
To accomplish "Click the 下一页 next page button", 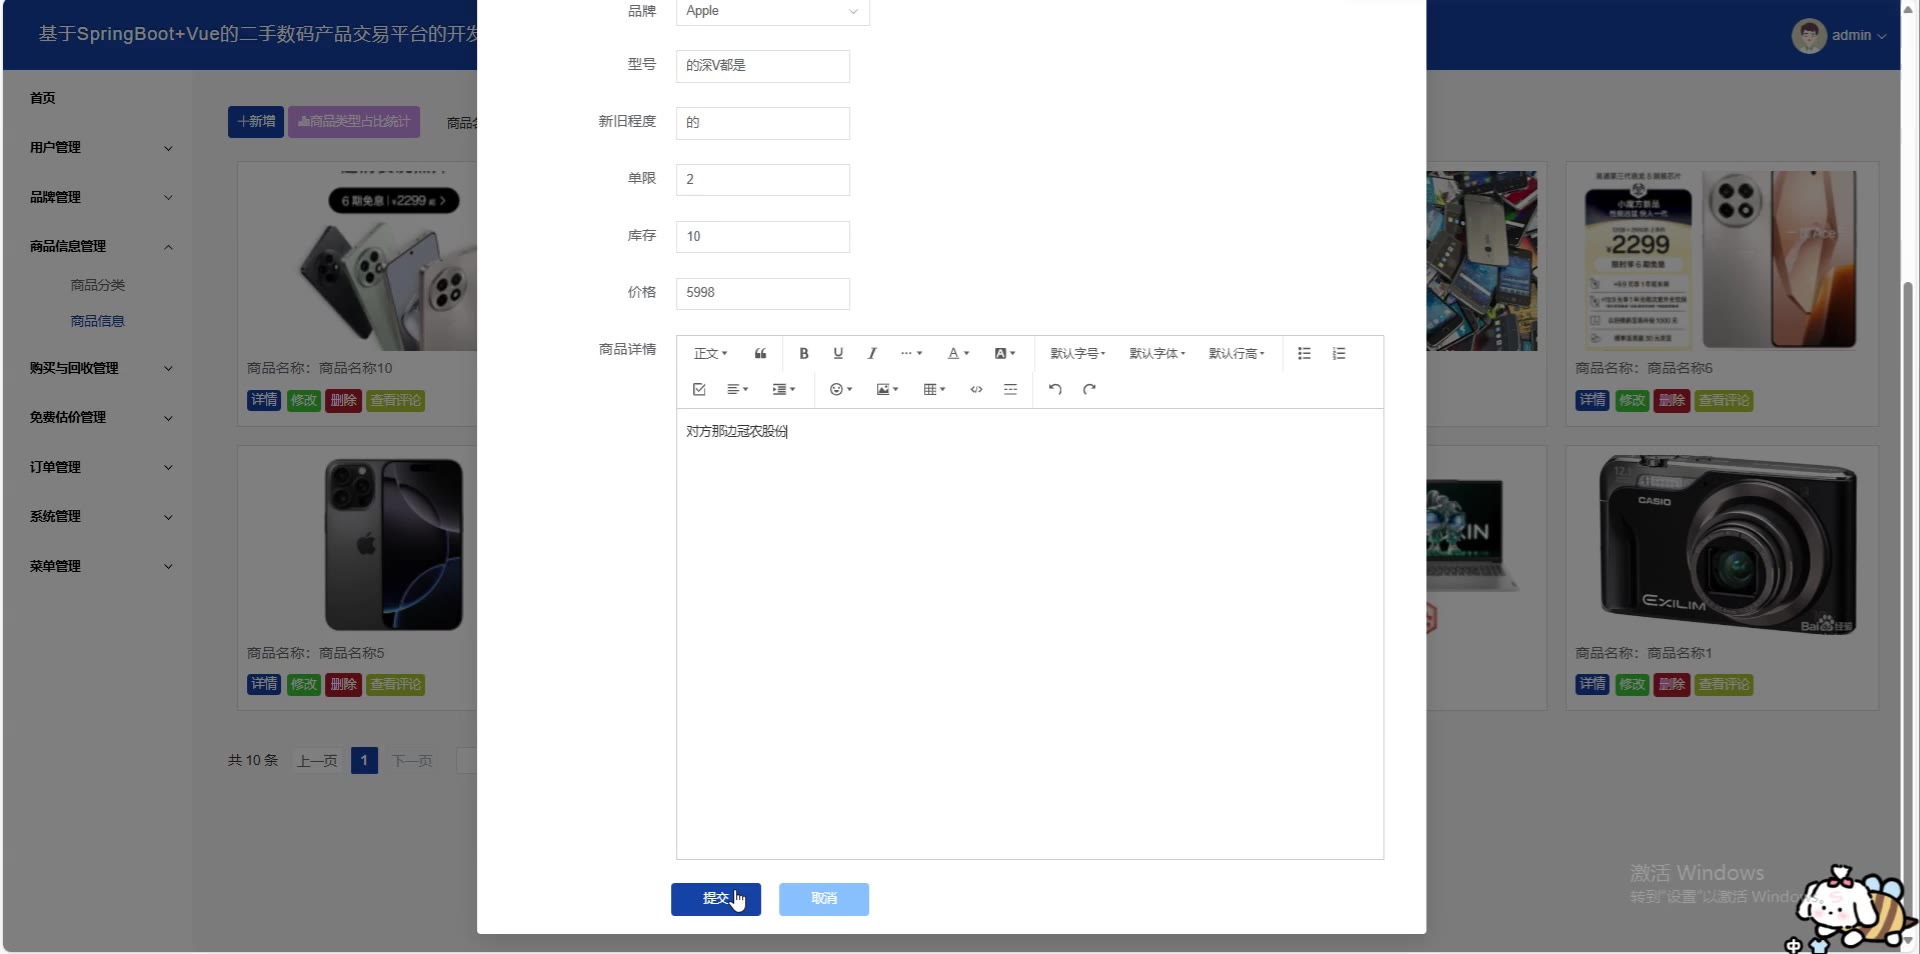I will pyautogui.click(x=412, y=761).
